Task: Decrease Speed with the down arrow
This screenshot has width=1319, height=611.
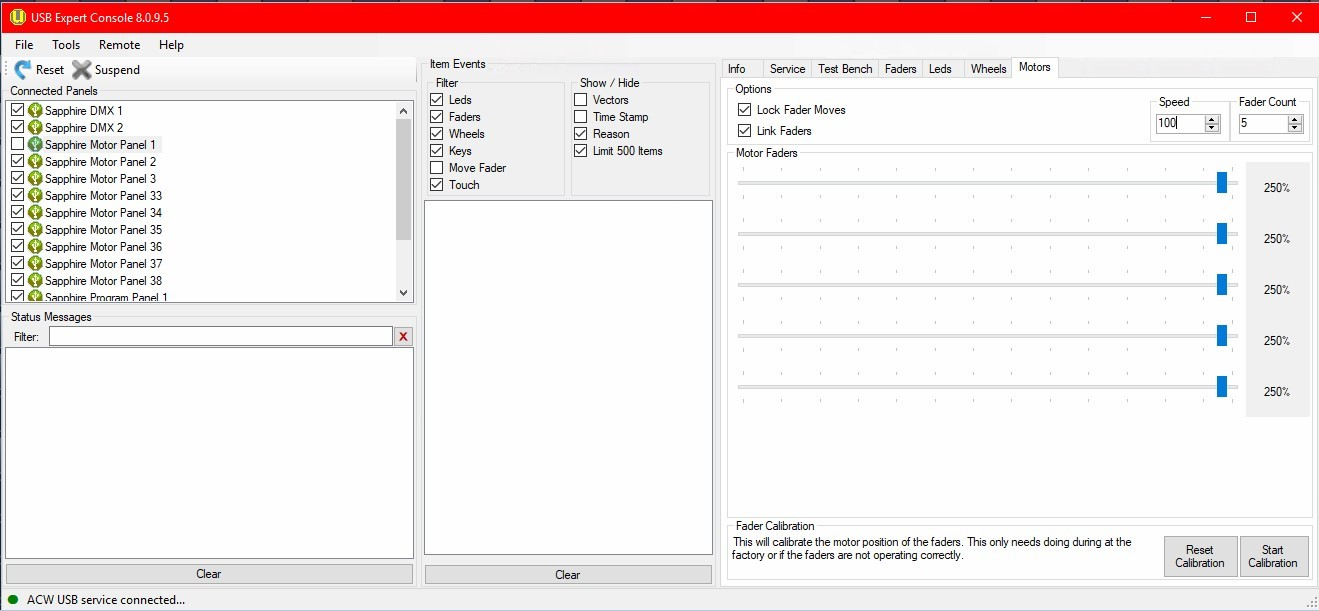Action: 1212,128
